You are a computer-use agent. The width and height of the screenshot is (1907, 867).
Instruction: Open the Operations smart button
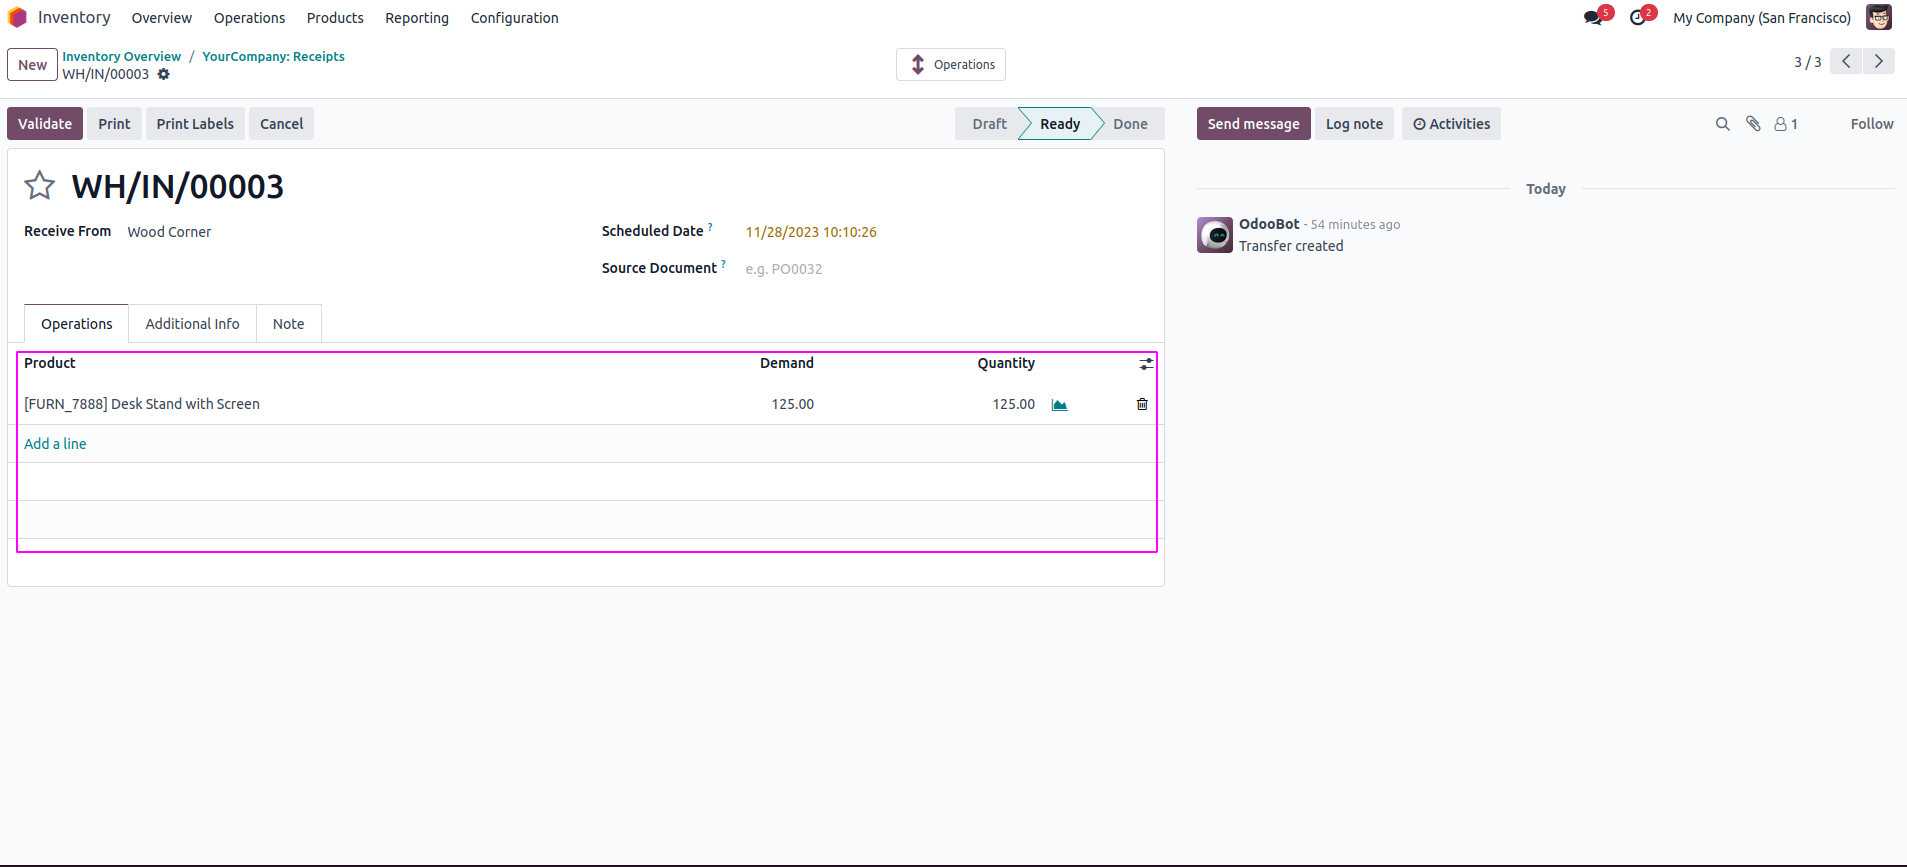click(x=951, y=65)
